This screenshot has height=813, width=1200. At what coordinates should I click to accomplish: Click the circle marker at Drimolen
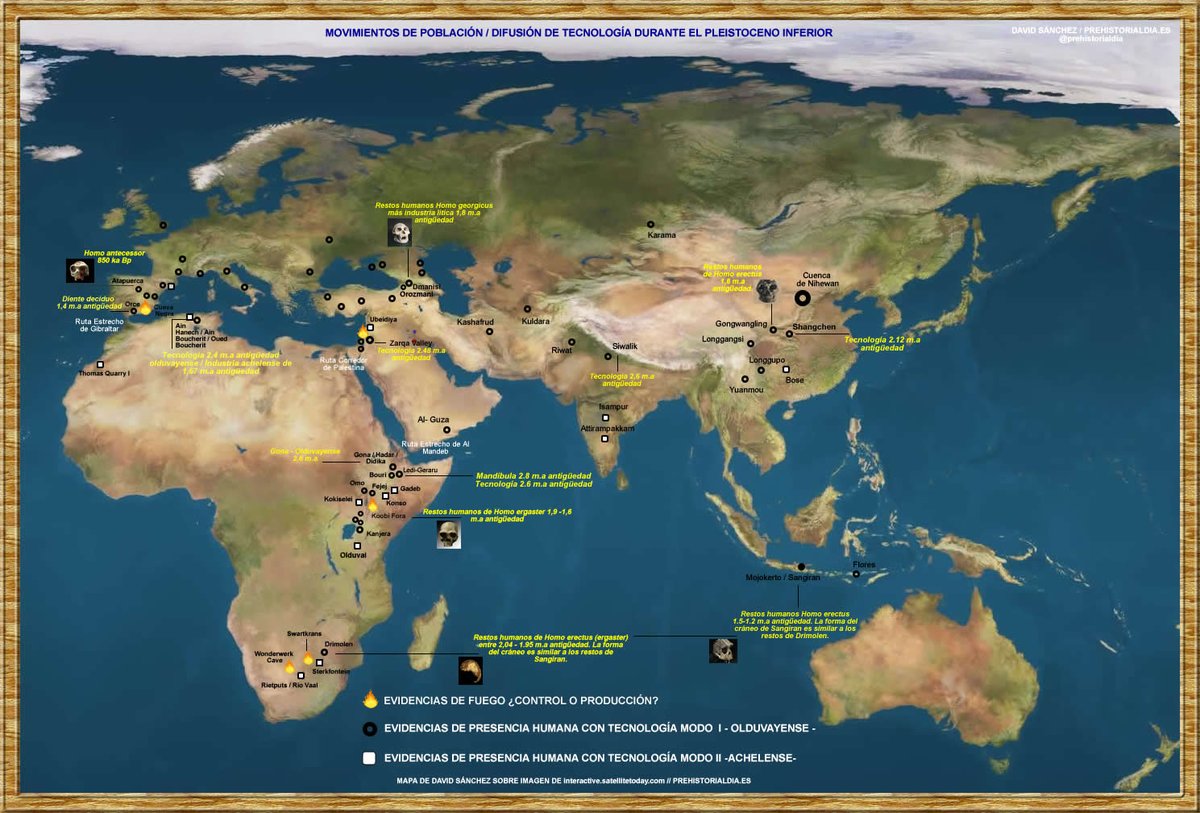(x=324, y=651)
